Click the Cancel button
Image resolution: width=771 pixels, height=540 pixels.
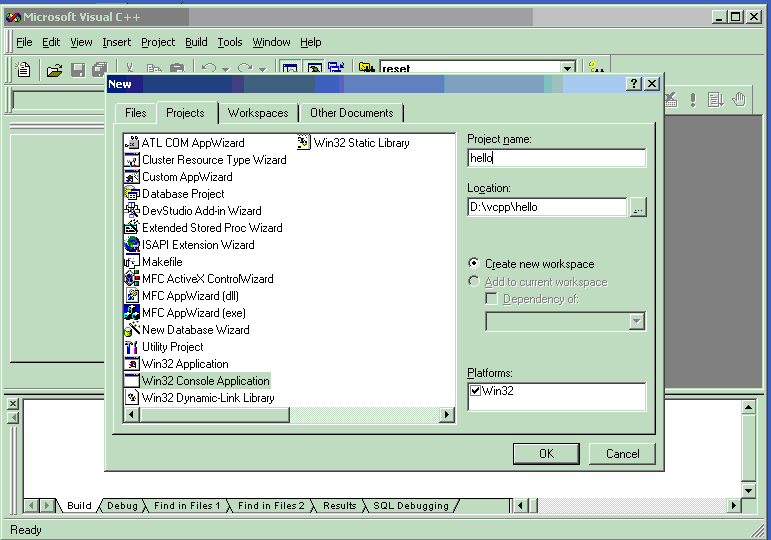click(623, 453)
